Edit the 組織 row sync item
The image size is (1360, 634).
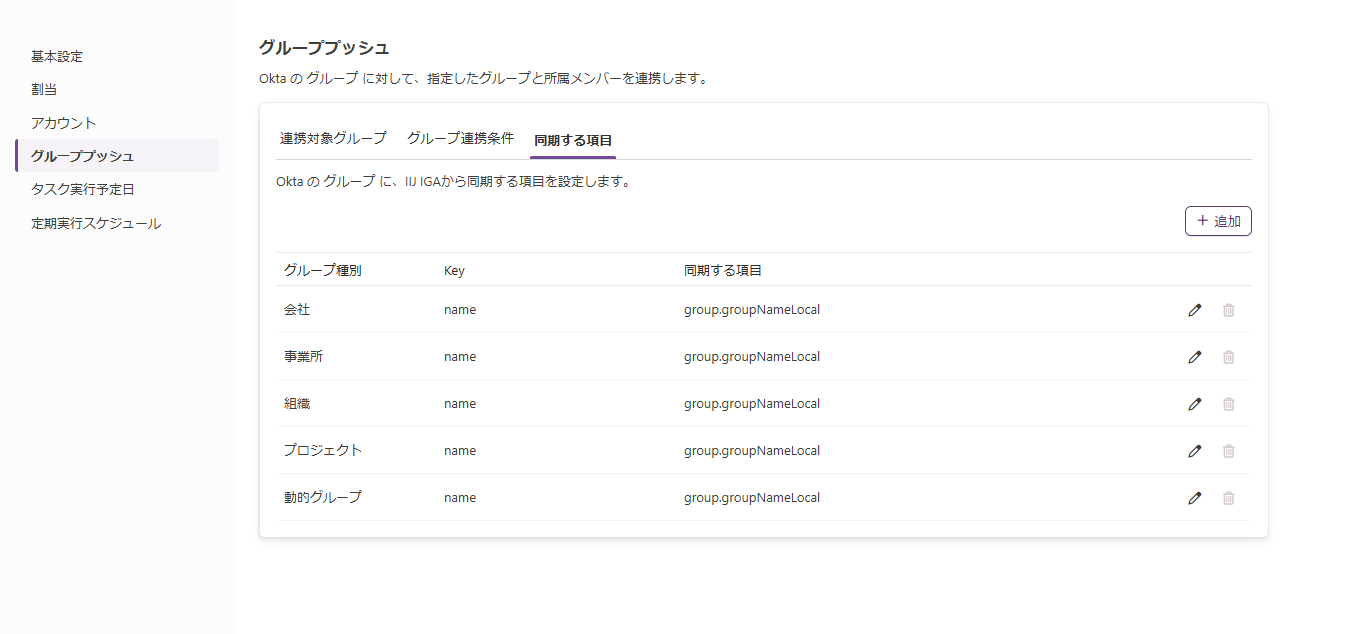1194,404
